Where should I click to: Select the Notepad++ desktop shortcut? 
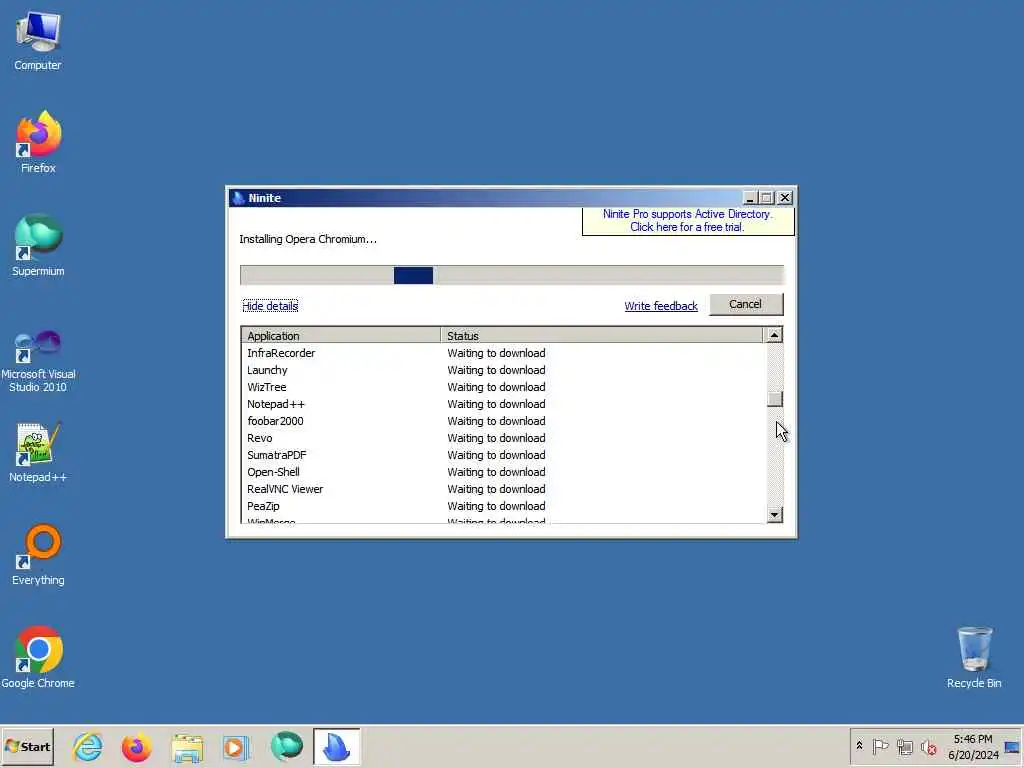38,453
